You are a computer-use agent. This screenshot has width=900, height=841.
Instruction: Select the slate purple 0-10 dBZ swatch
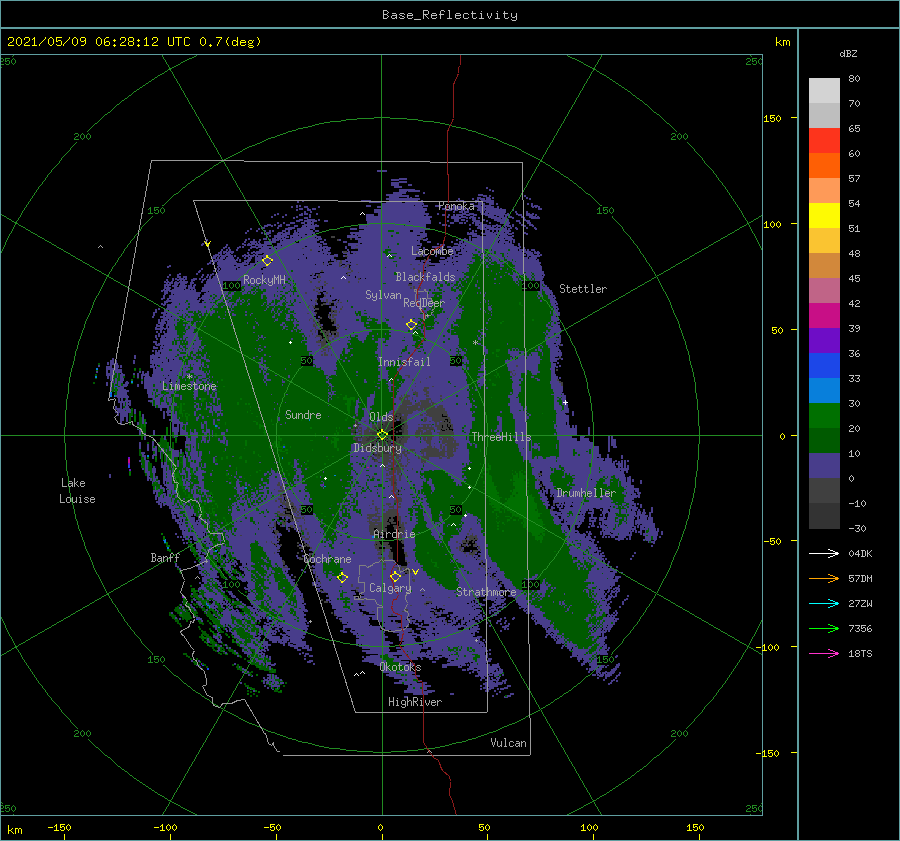tap(824, 466)
